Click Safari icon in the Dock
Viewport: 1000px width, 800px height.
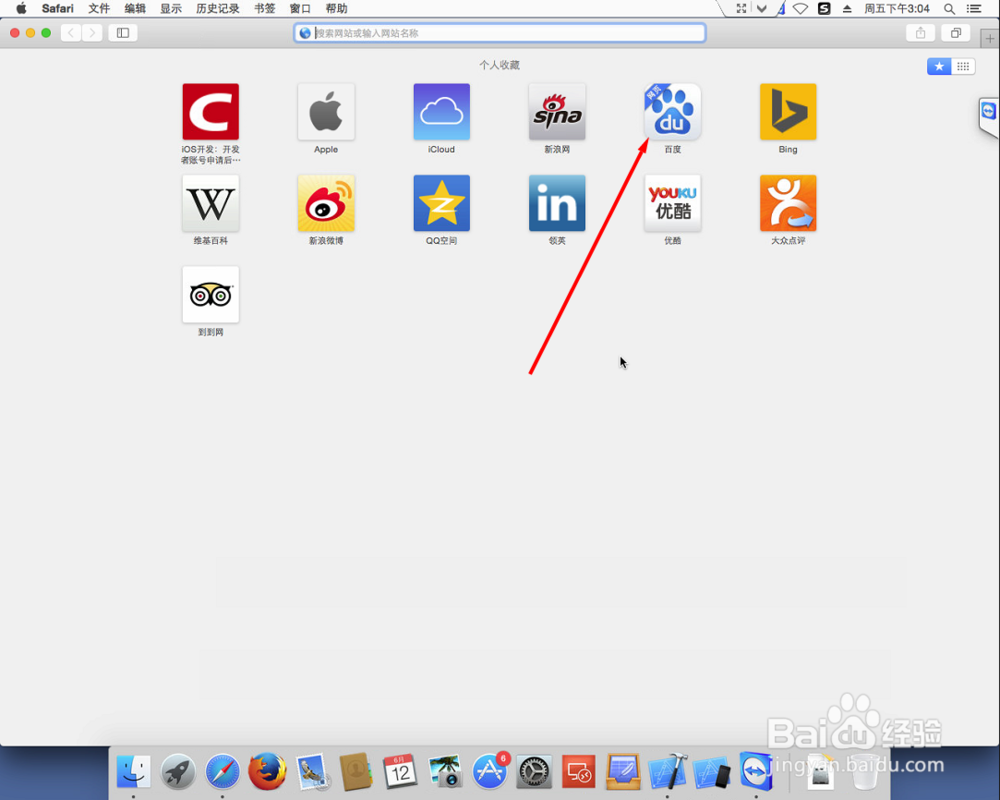tap(222, 771)
